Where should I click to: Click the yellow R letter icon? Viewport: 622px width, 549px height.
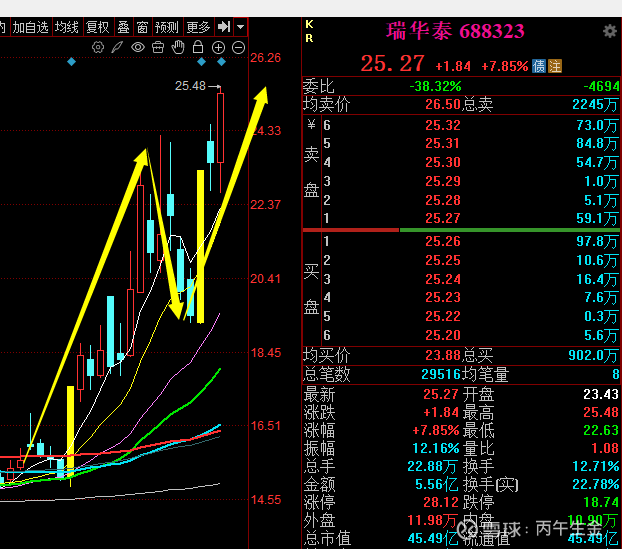(x=309, y=38)
